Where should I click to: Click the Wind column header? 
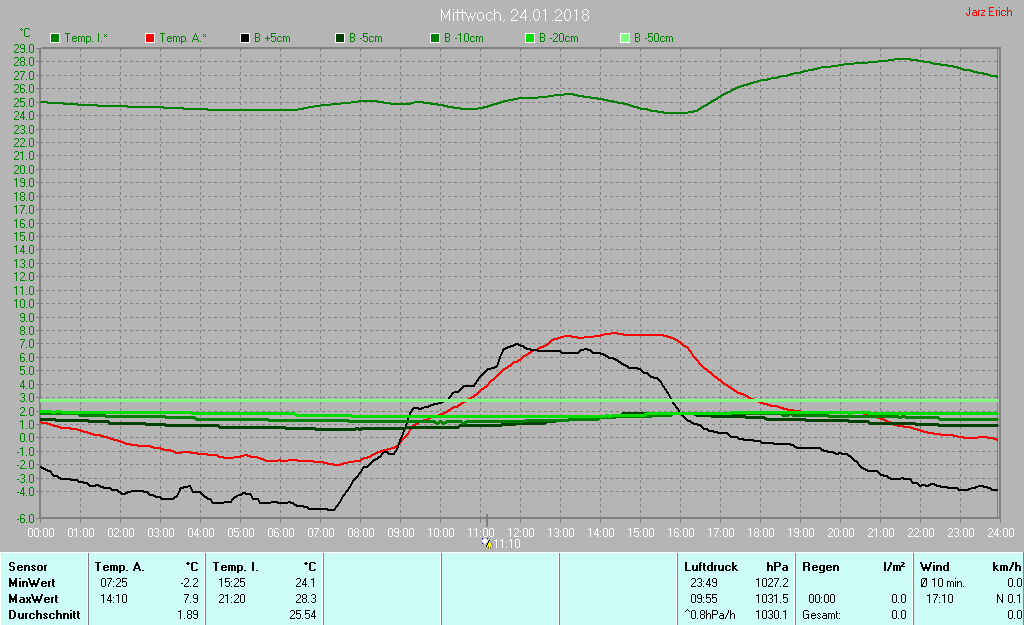(x=934, y=567)
